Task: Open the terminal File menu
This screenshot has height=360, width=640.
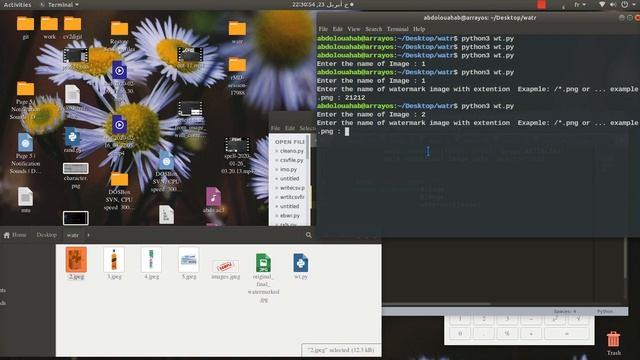Action: pos(323,29)
